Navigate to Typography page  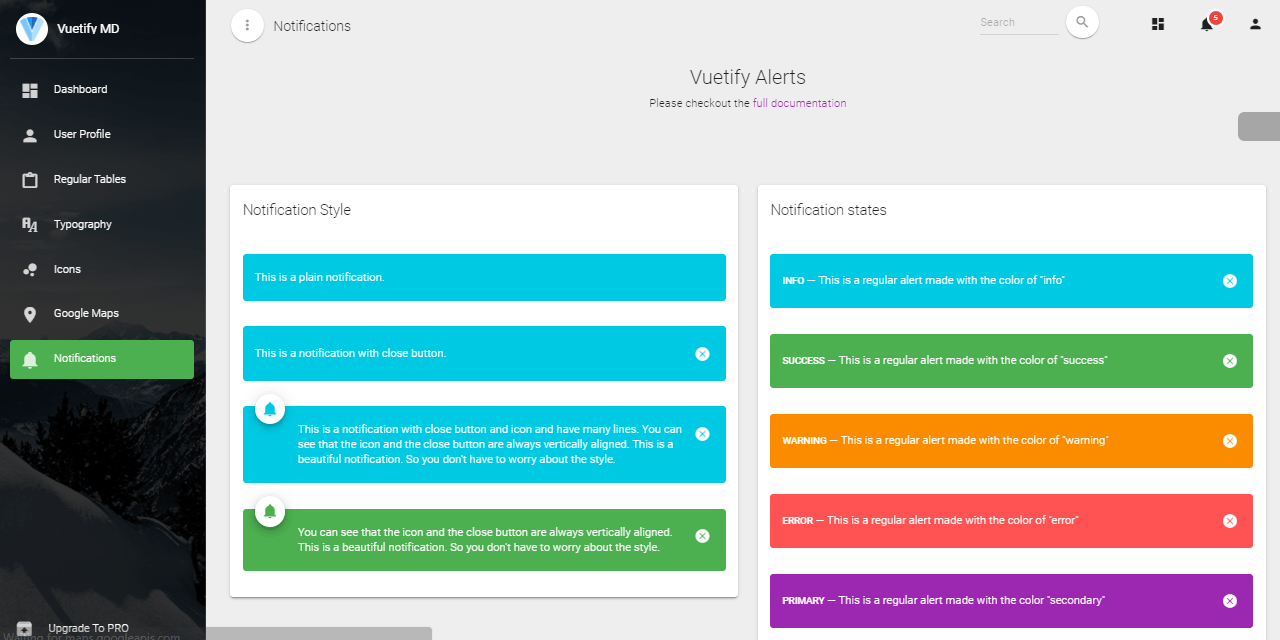coord(102,225)
